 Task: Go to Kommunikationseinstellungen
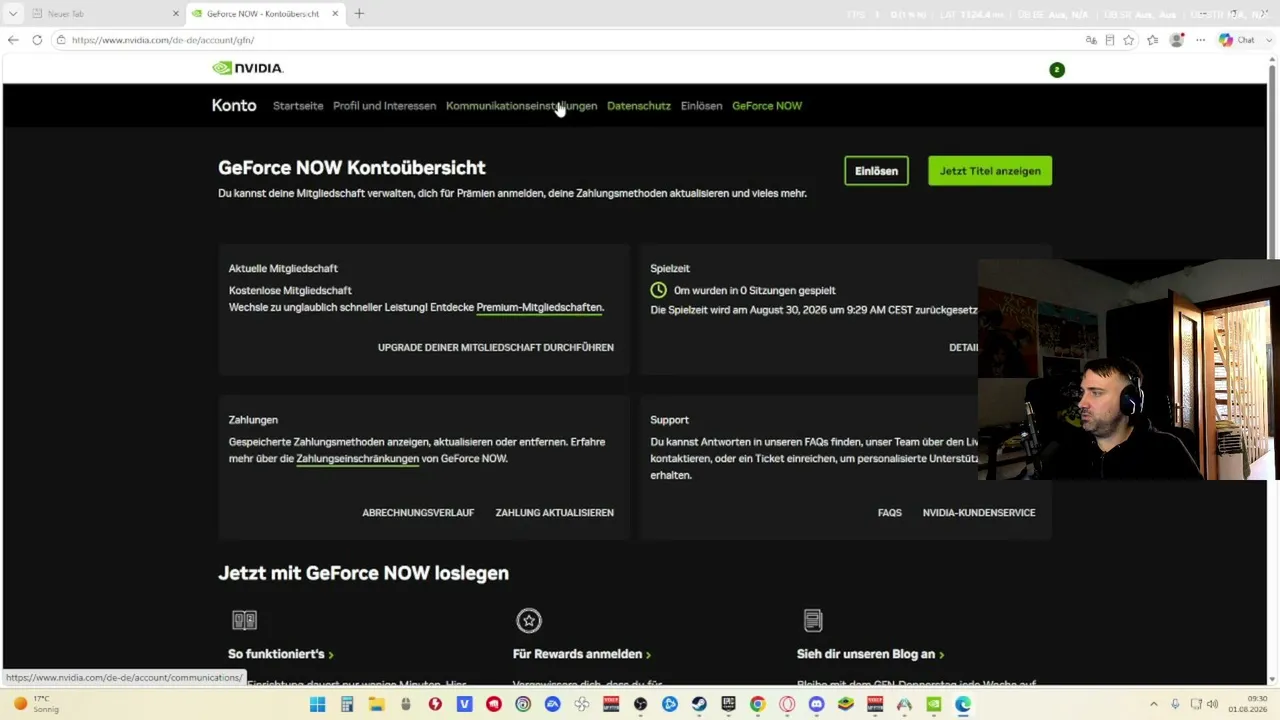(521, 106)
